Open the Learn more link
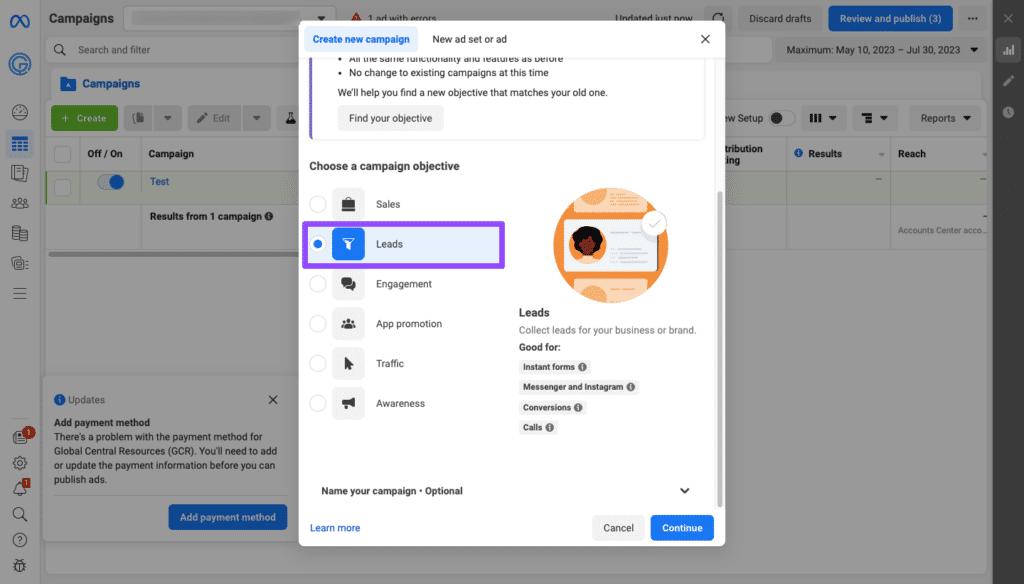The width and height of the screenshot is (1024, 584). tap(335, 528)
